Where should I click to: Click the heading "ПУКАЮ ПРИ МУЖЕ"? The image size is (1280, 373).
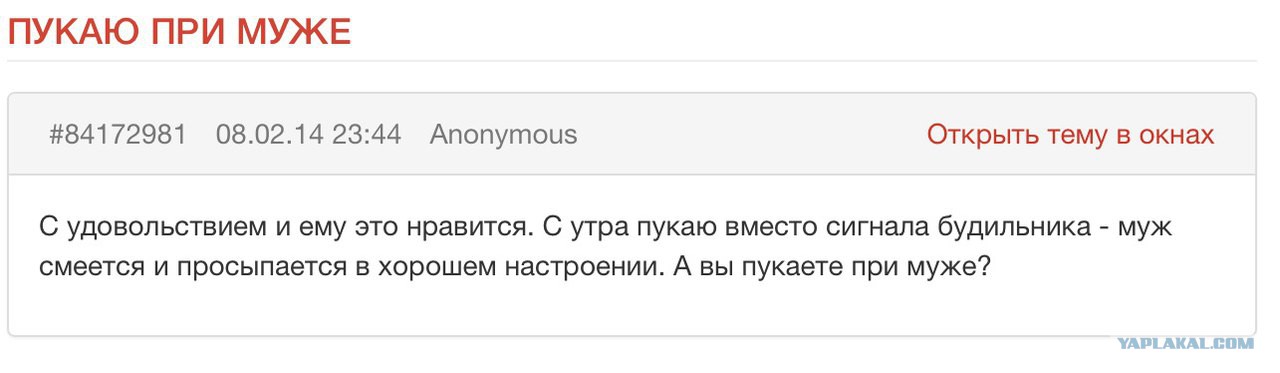pos(179,32)
